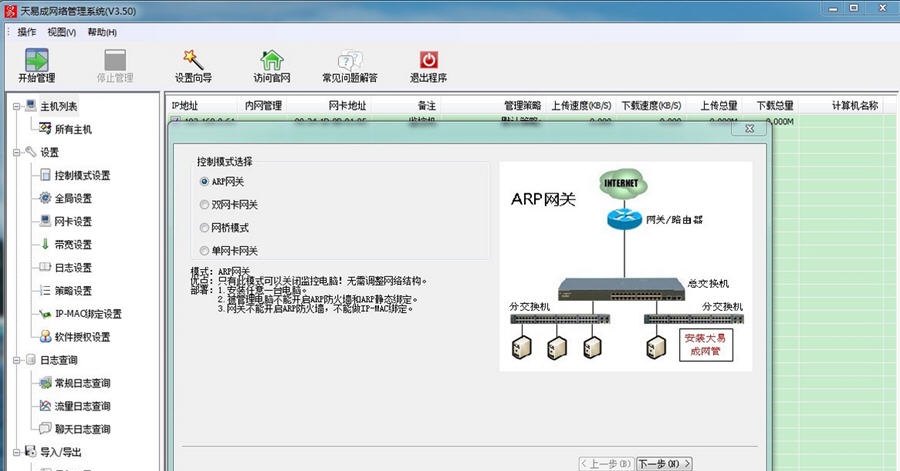
Task: Sort by 网卡地址 column header
Action: (x=347, y=106)
